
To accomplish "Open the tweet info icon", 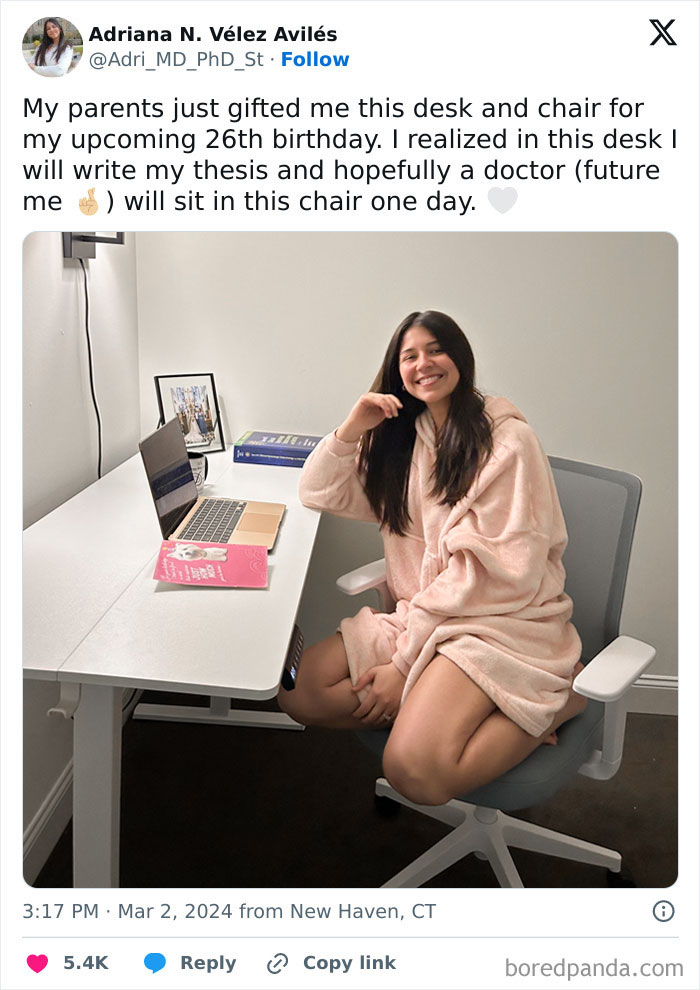I will [x=663, y=911].
